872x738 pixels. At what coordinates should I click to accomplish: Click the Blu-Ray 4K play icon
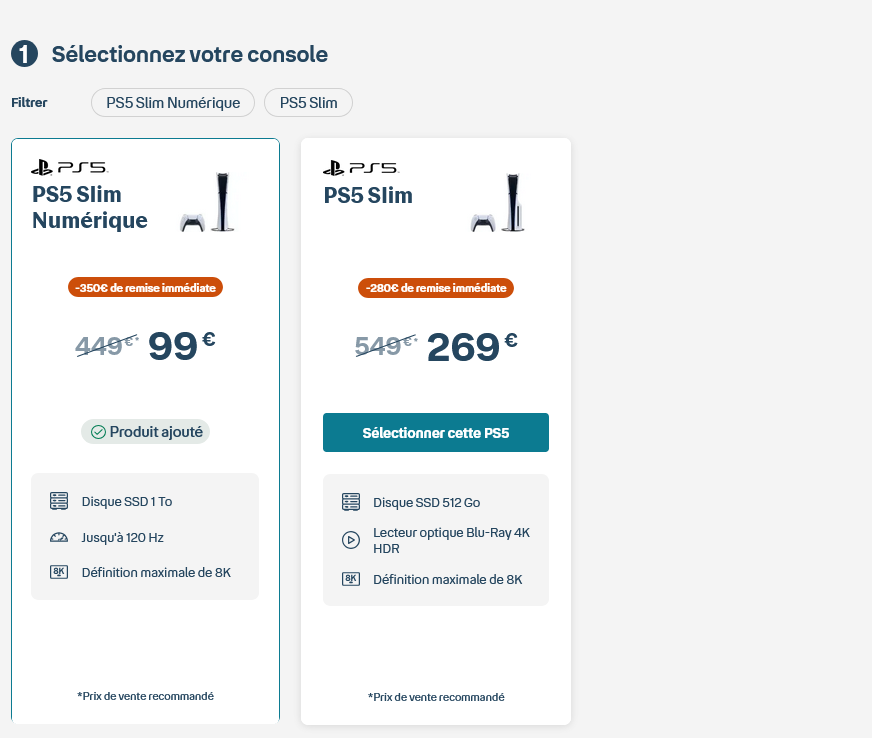pos(350,540)
